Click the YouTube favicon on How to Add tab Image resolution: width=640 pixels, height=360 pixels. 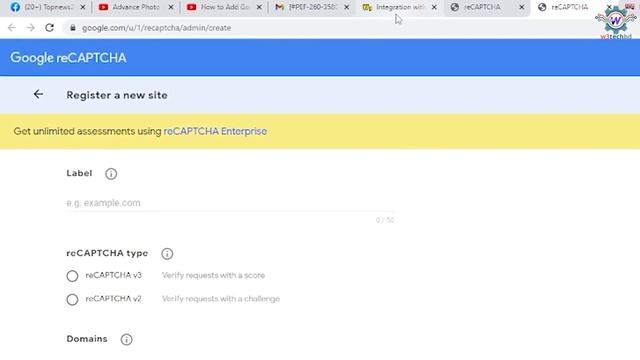coord(191,7)
